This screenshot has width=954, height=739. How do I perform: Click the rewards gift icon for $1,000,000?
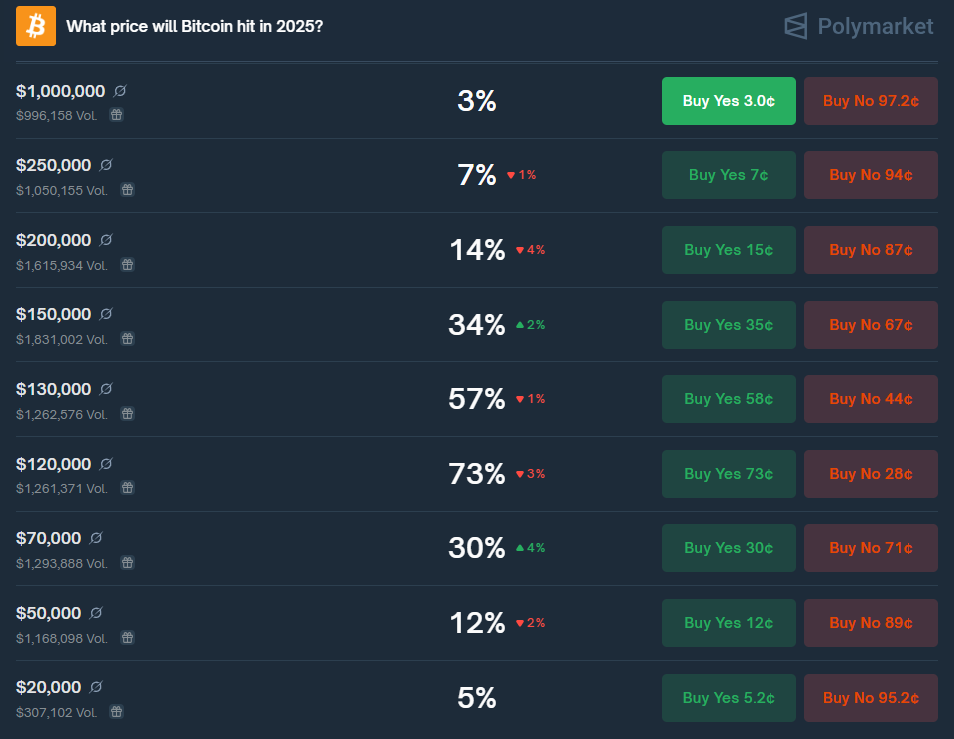117,115
